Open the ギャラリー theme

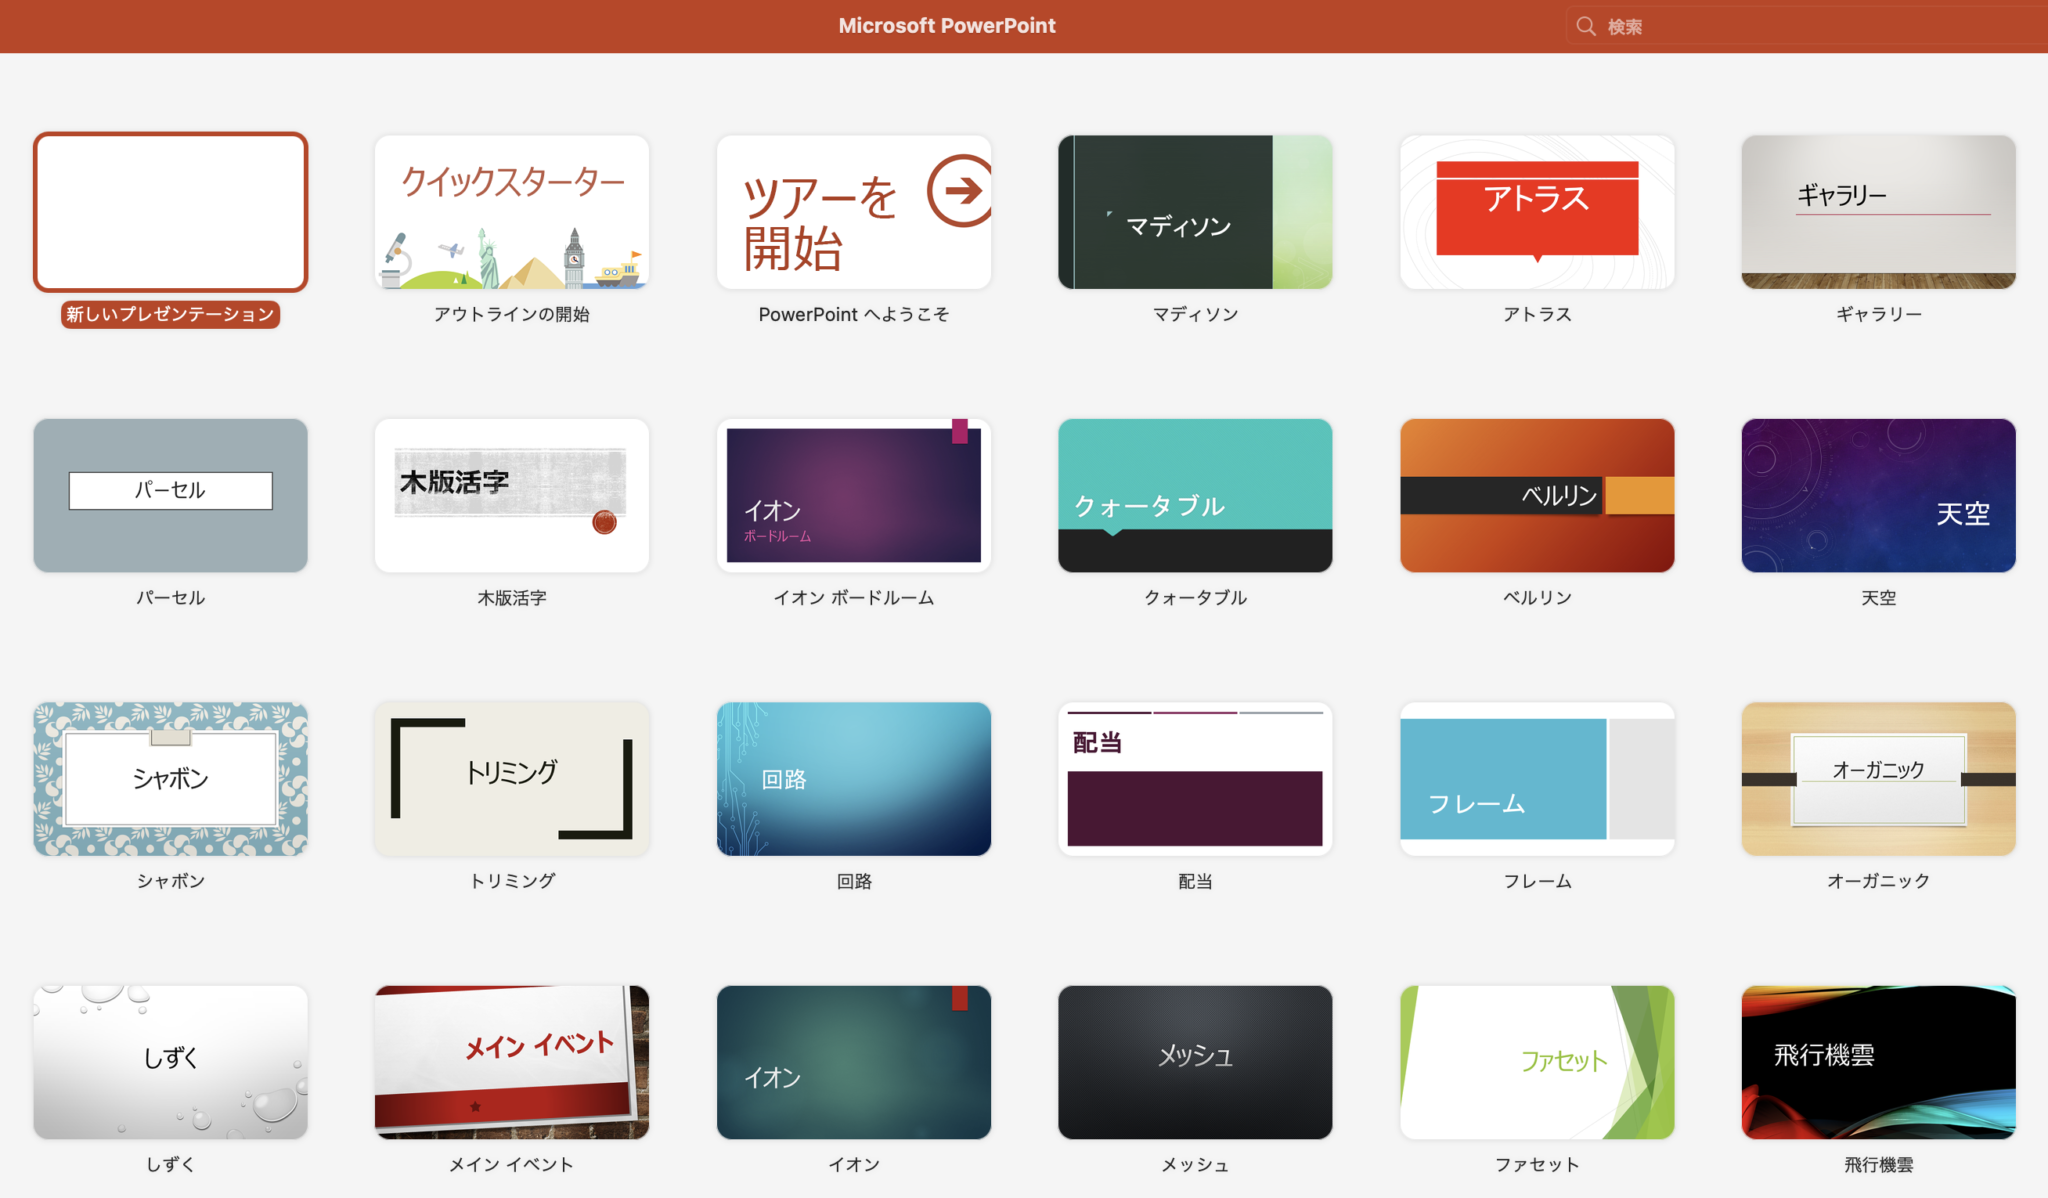pyautogui.click(x=1878, y=212)
